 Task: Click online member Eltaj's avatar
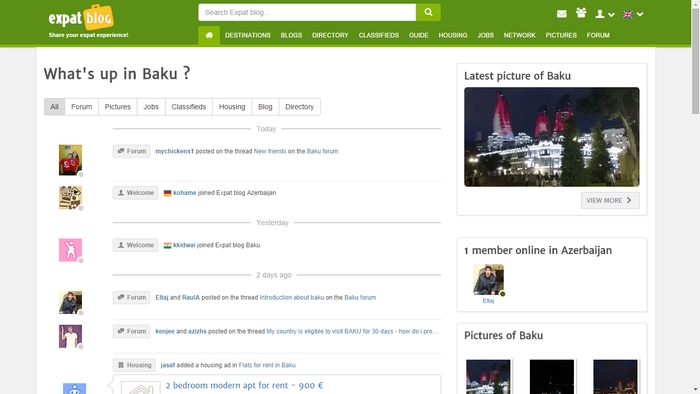point(488,280)
